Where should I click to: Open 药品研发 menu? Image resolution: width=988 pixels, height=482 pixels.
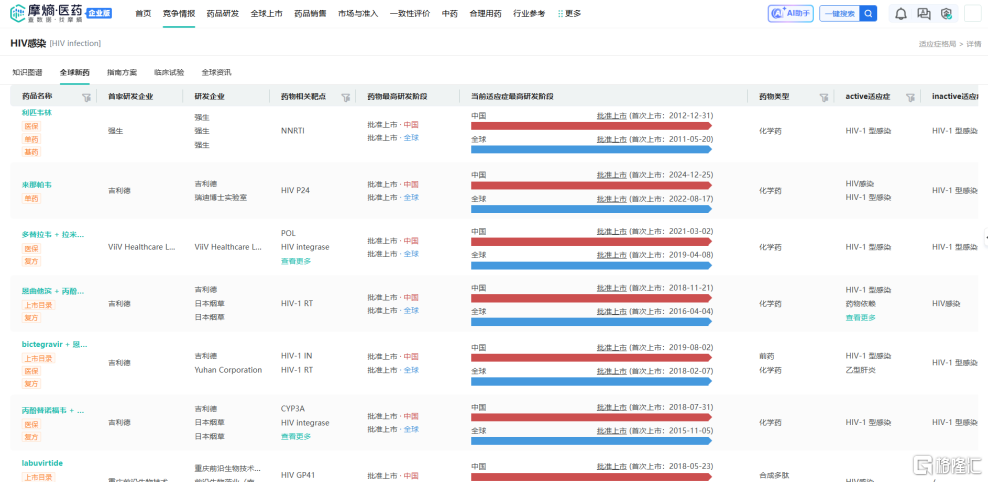(222, 13)
